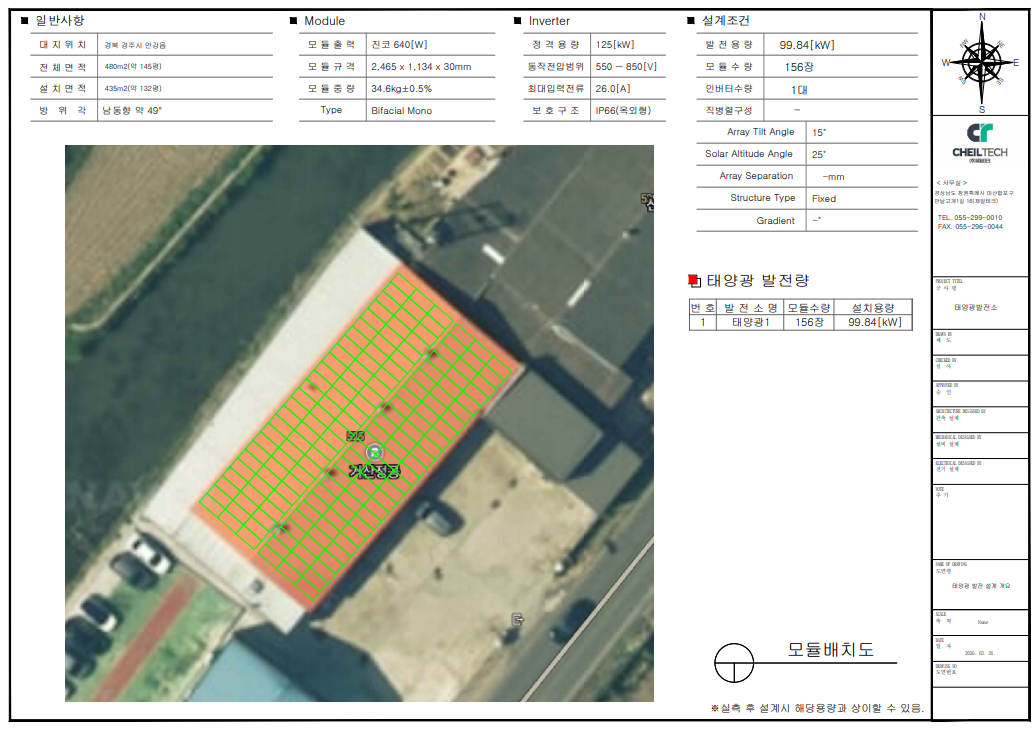Select the 모듈수량 156장 cell in 설계조건

(x=795, y=67)
